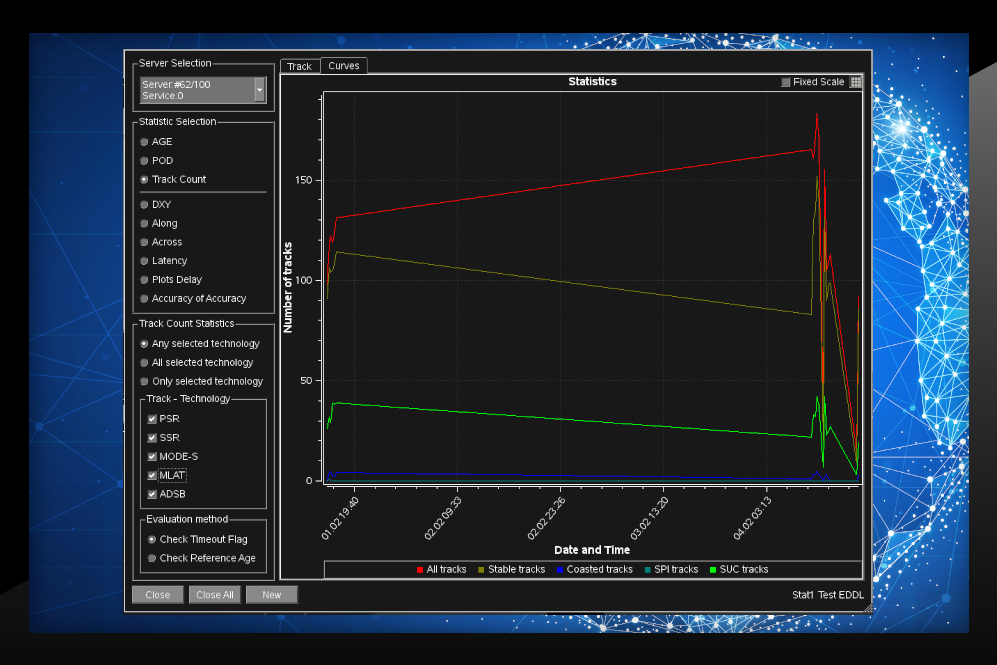
Task: Uncheck the PSR technology checkbox
Action: (x=152, y=419)
